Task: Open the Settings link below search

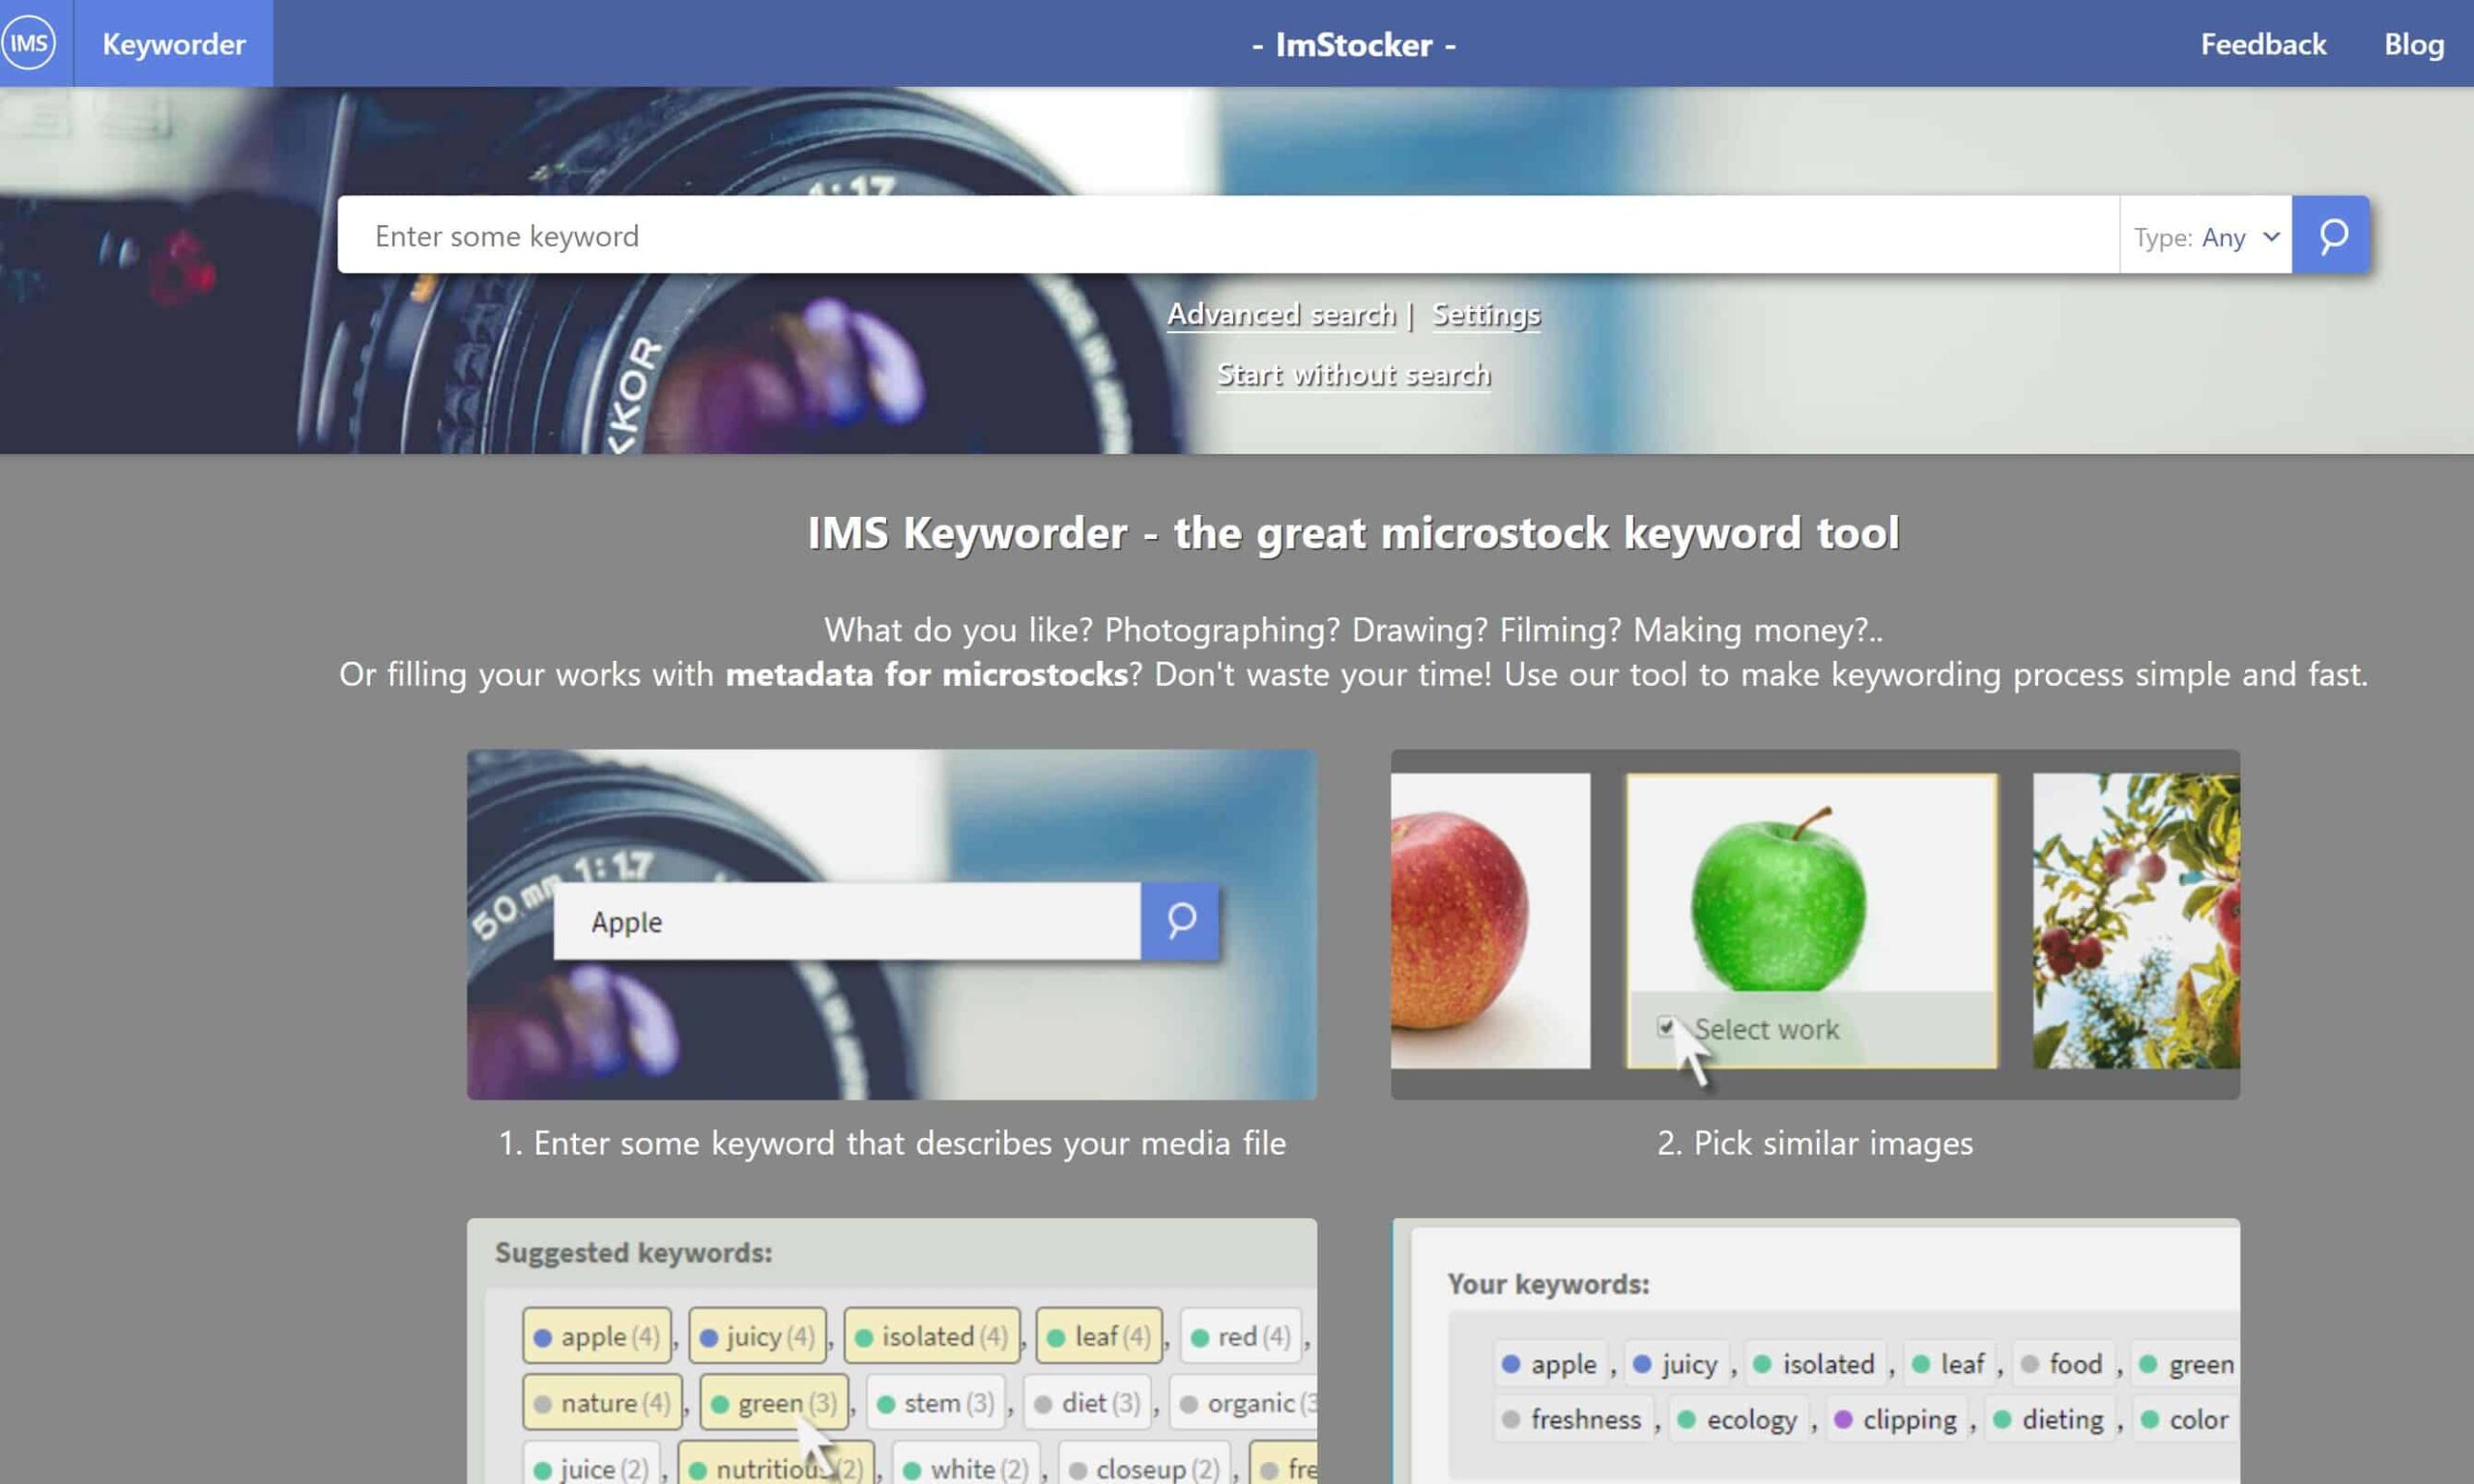Action: 1486,315
